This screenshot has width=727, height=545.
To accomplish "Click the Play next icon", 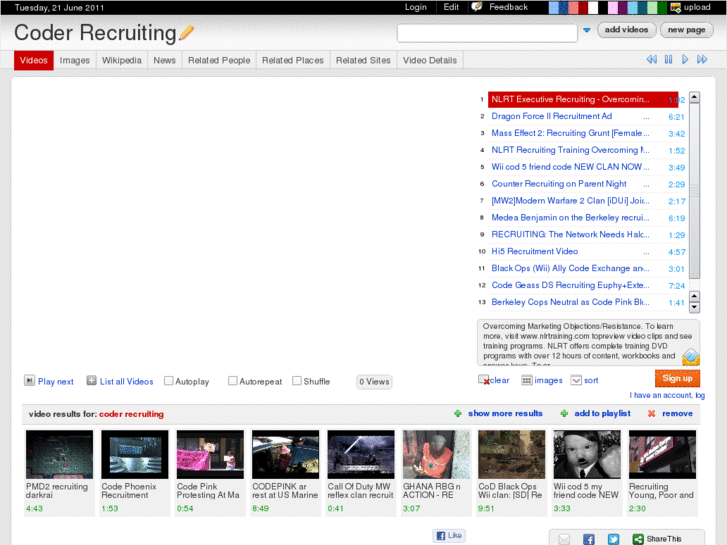I will 29,380.
